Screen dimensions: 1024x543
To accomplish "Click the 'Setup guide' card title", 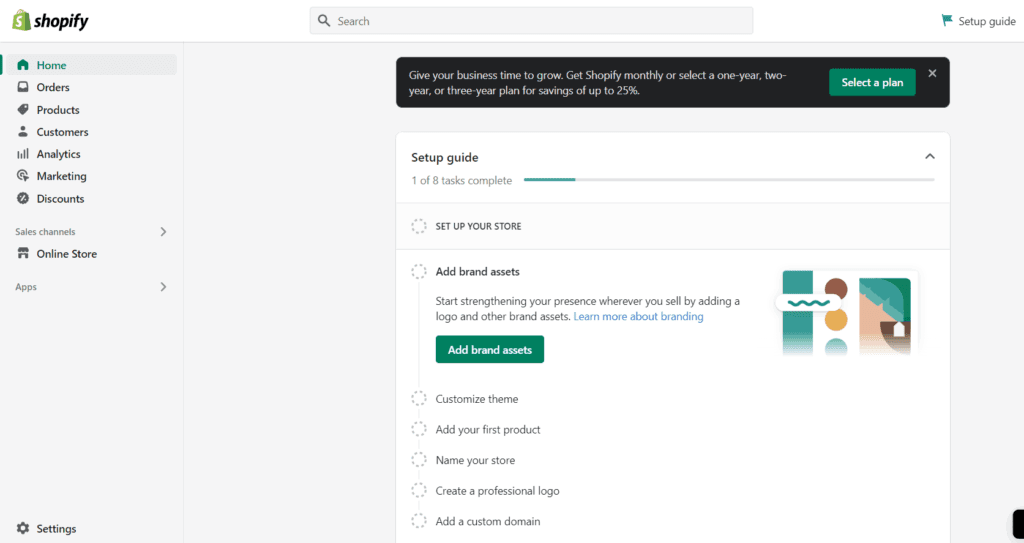I will click(445, 157).
